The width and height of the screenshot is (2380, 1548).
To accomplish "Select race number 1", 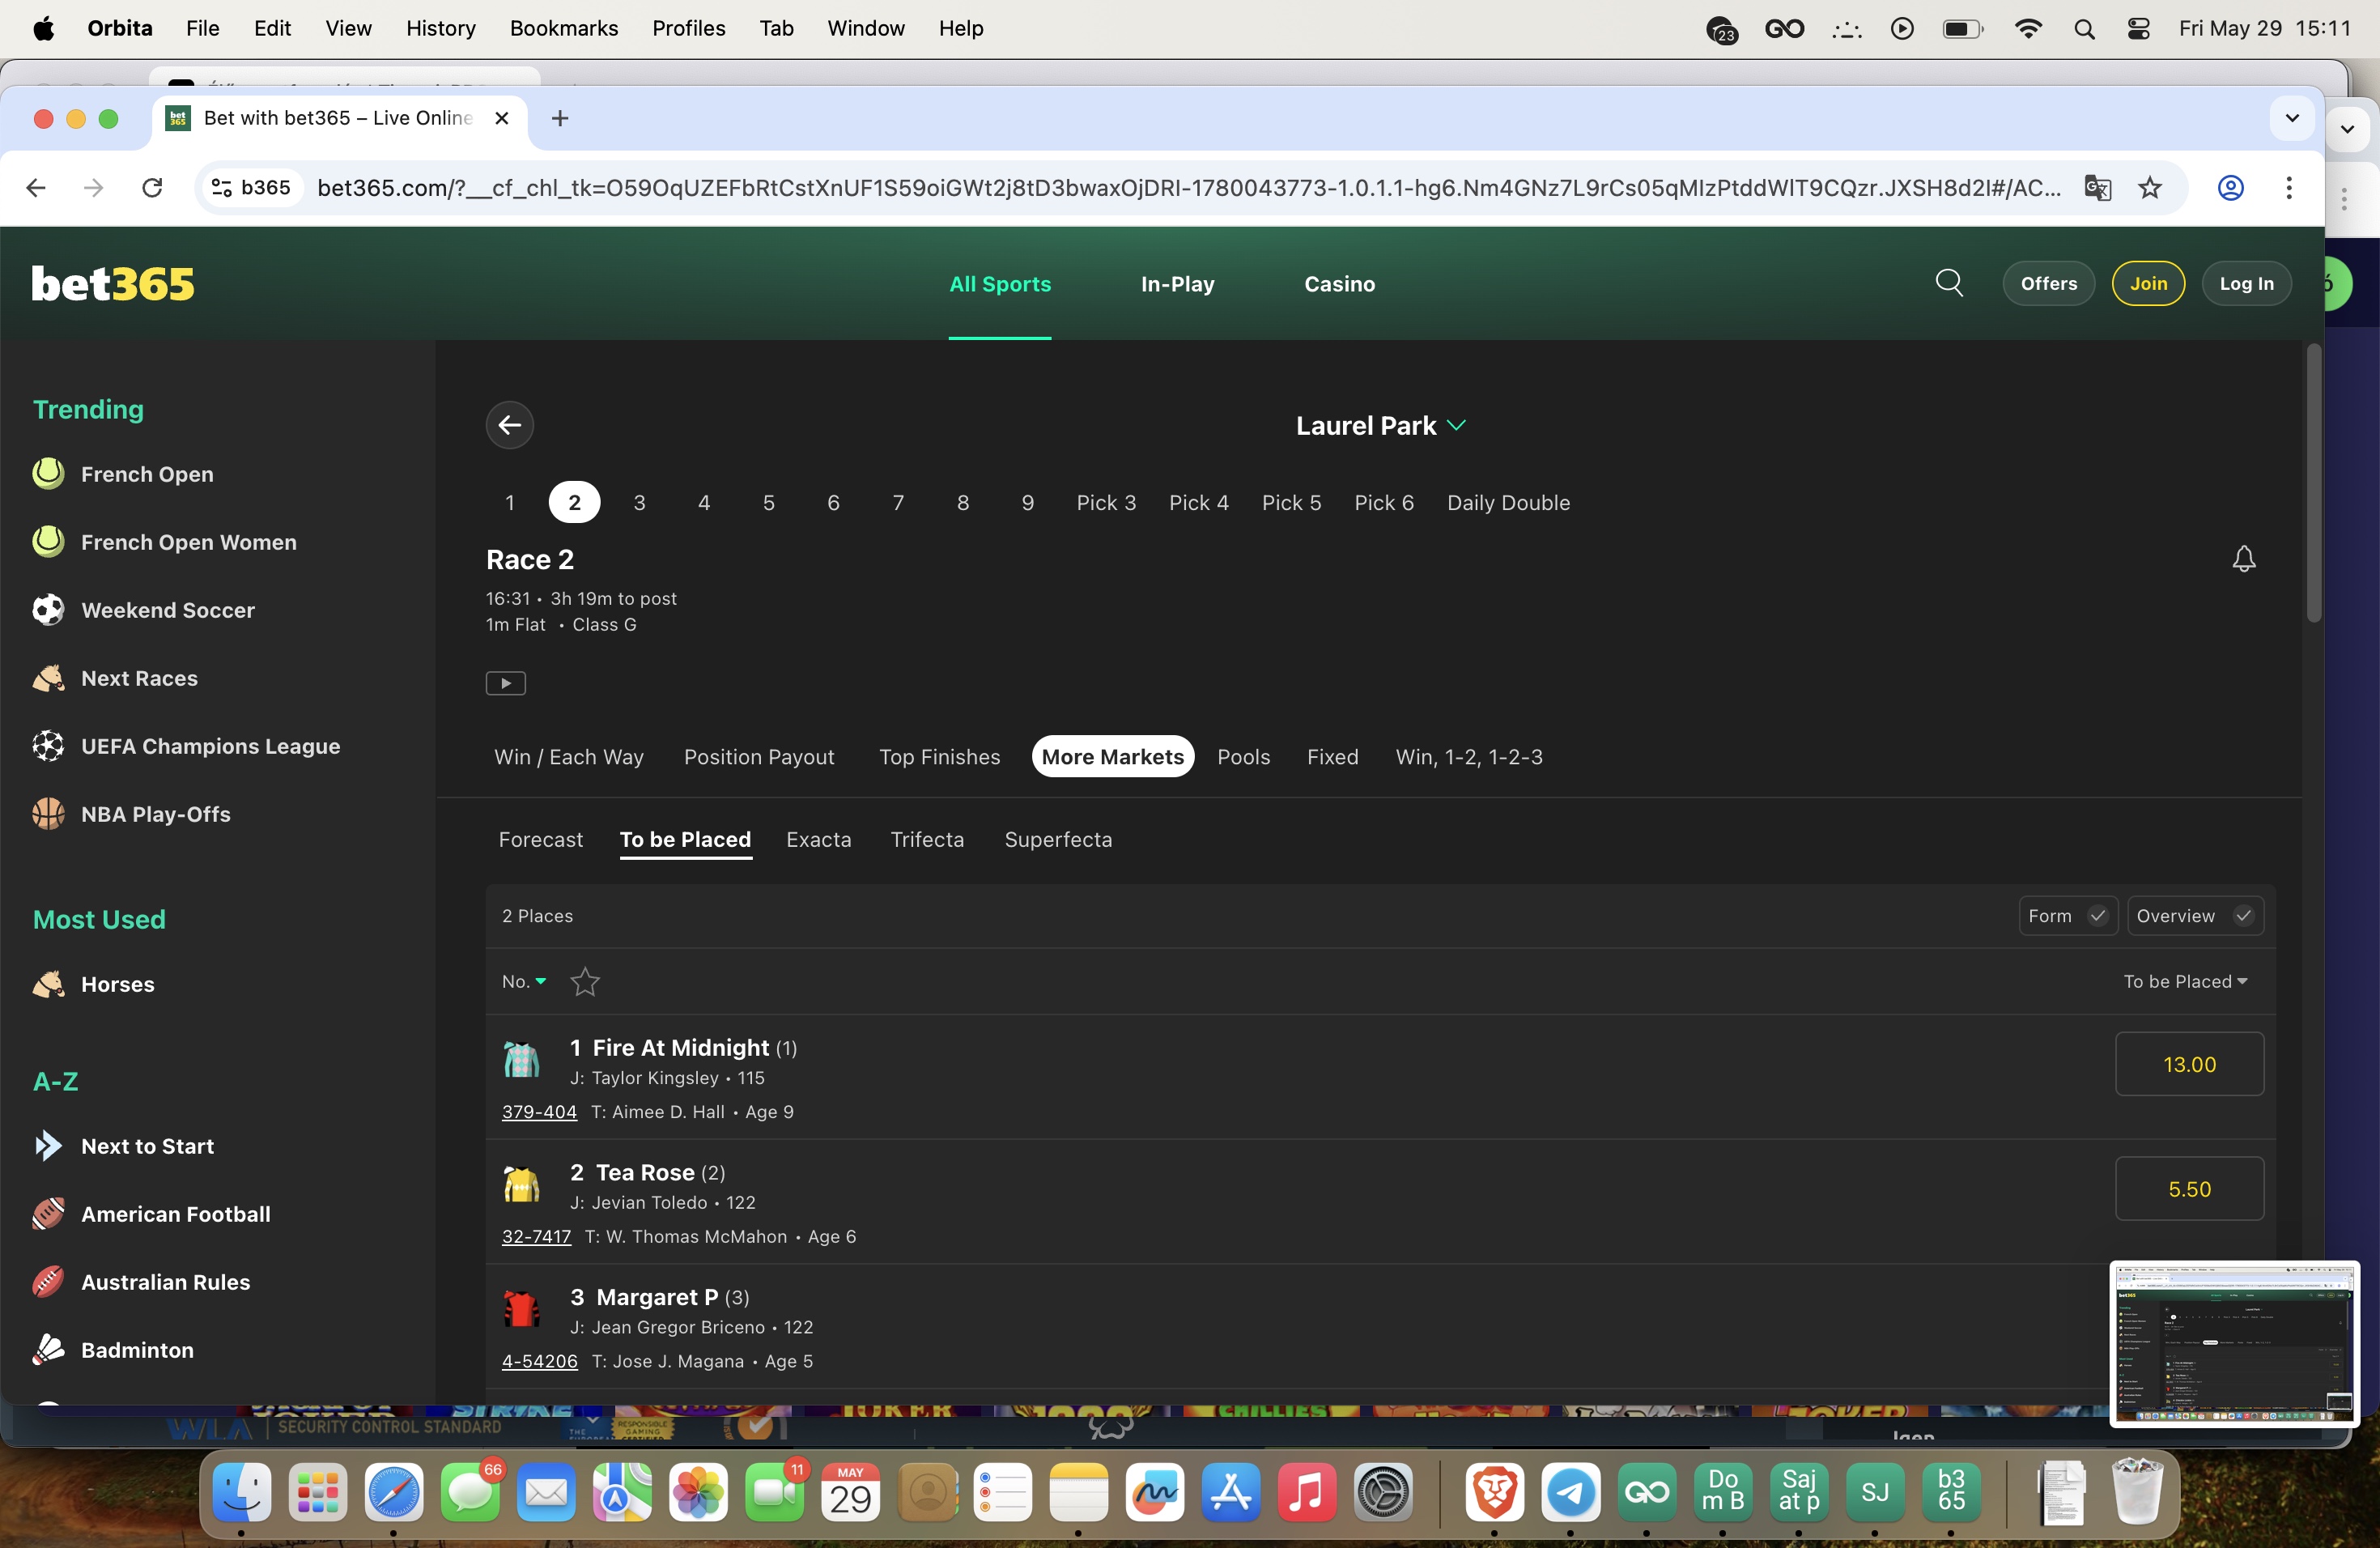I will (509, 503).
